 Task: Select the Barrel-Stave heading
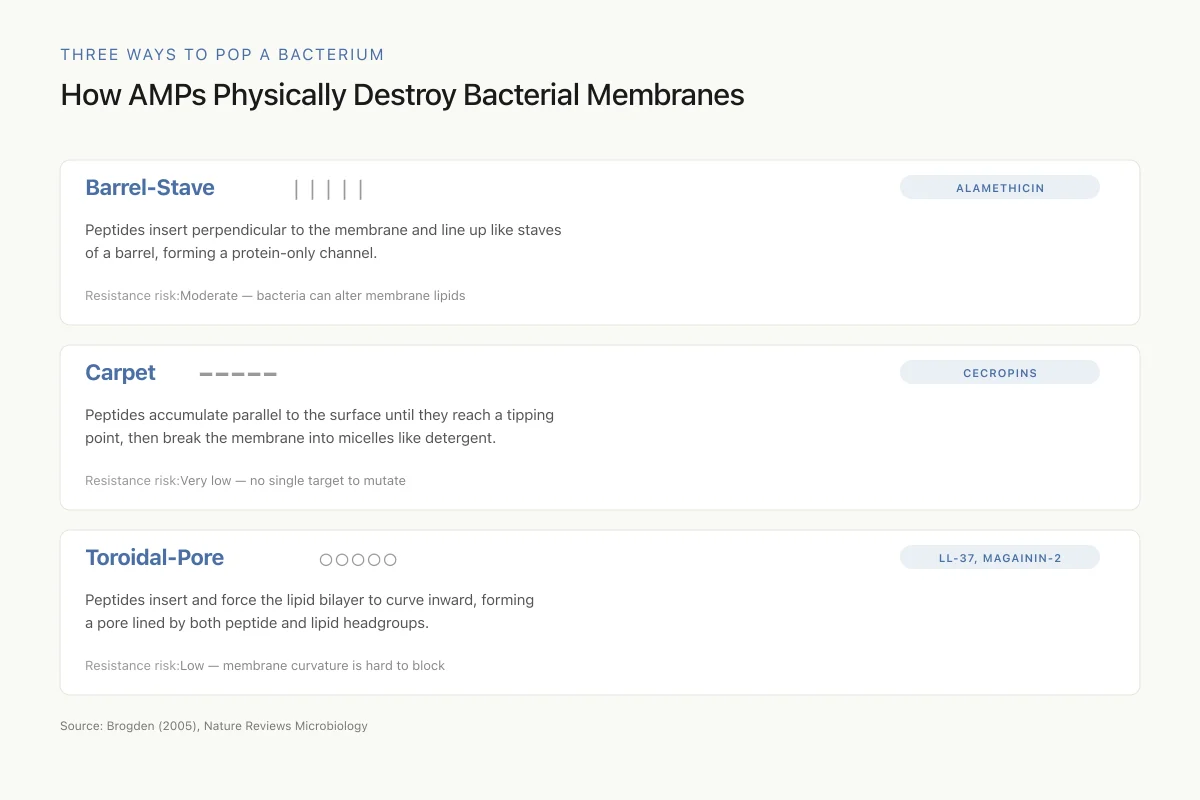pyautogui.click(x=150, y=188)
